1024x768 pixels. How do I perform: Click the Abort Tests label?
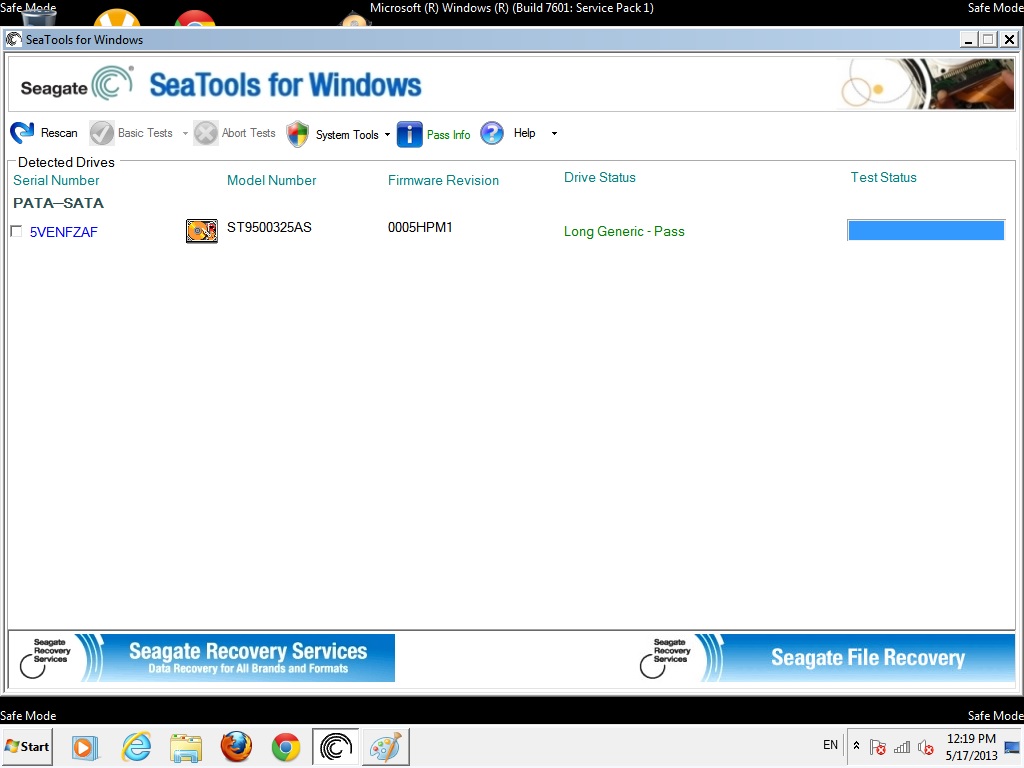248,133
